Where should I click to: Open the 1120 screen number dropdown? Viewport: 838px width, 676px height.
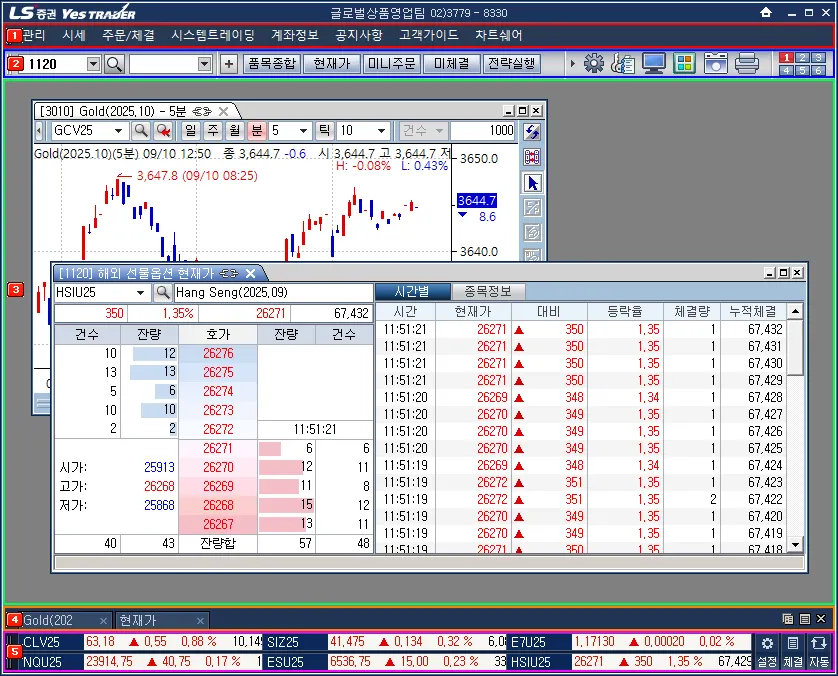coord(94,64)
